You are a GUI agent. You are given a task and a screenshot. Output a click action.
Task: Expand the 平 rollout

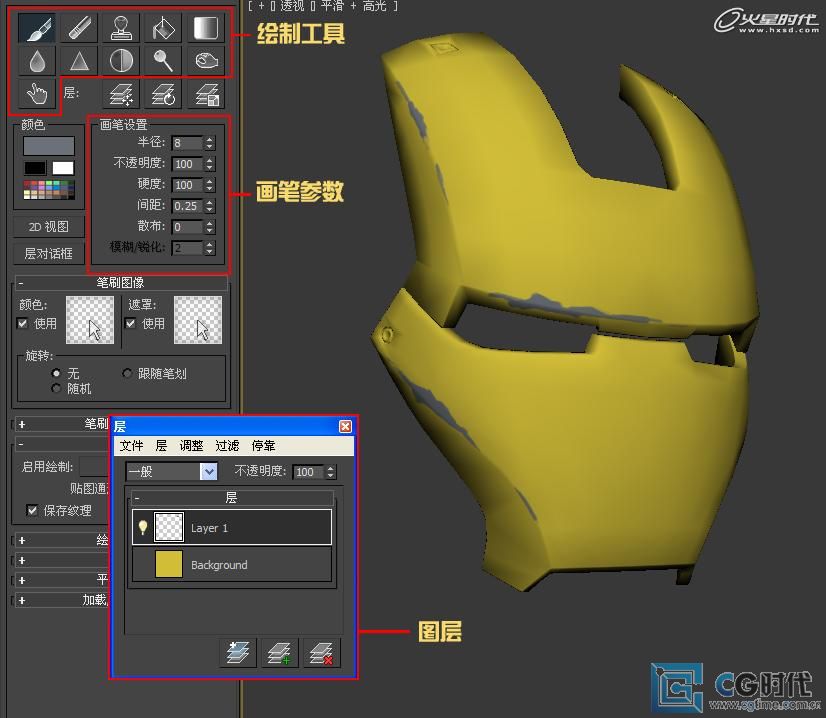tap(22, 580)
